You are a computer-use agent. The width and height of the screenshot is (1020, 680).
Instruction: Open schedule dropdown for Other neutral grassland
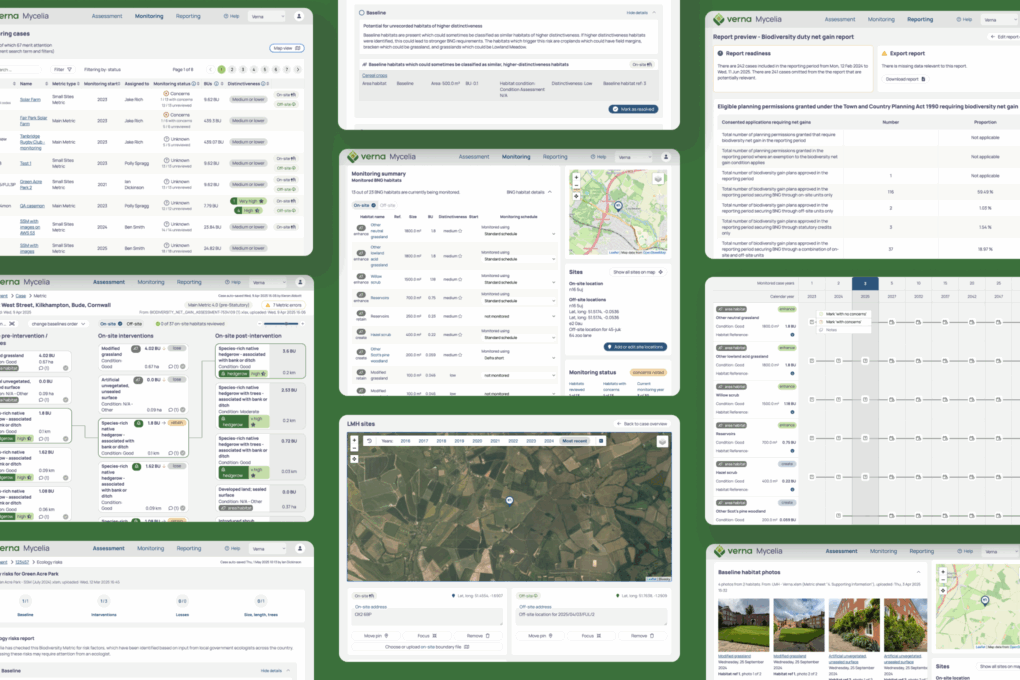(518, 234)
